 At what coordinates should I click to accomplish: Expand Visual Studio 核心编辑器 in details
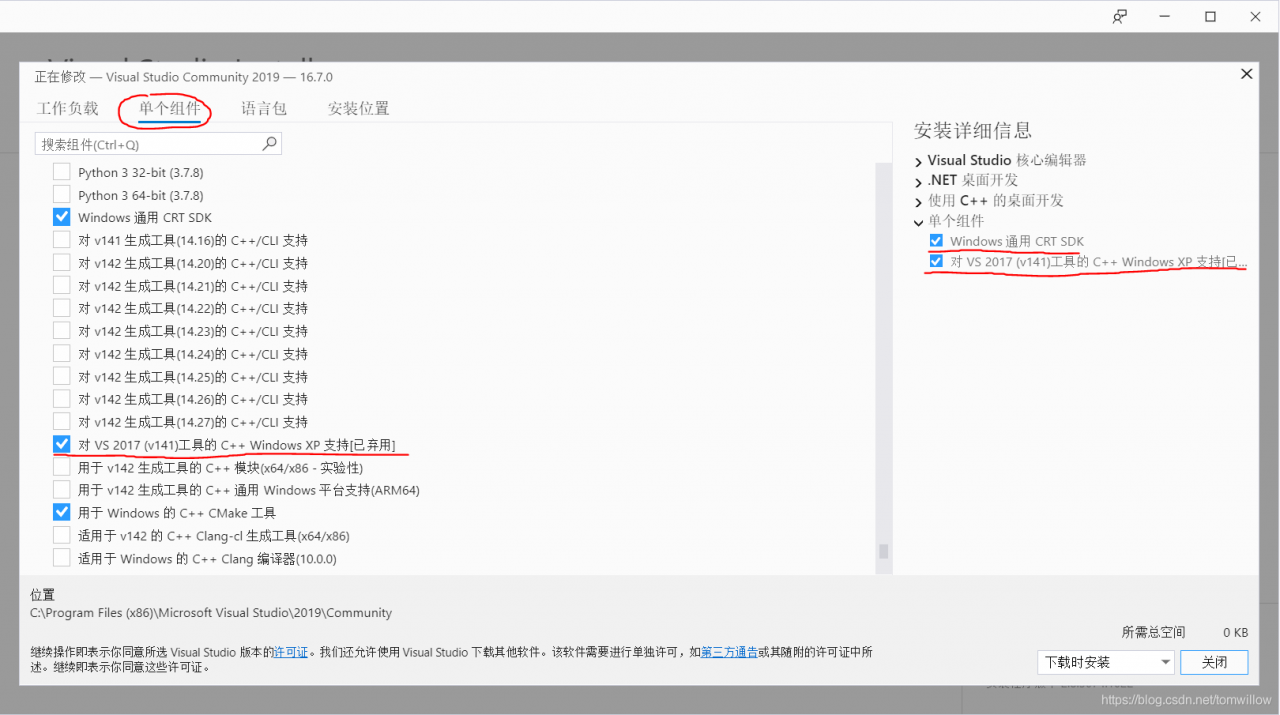click(x=919, y=161)
